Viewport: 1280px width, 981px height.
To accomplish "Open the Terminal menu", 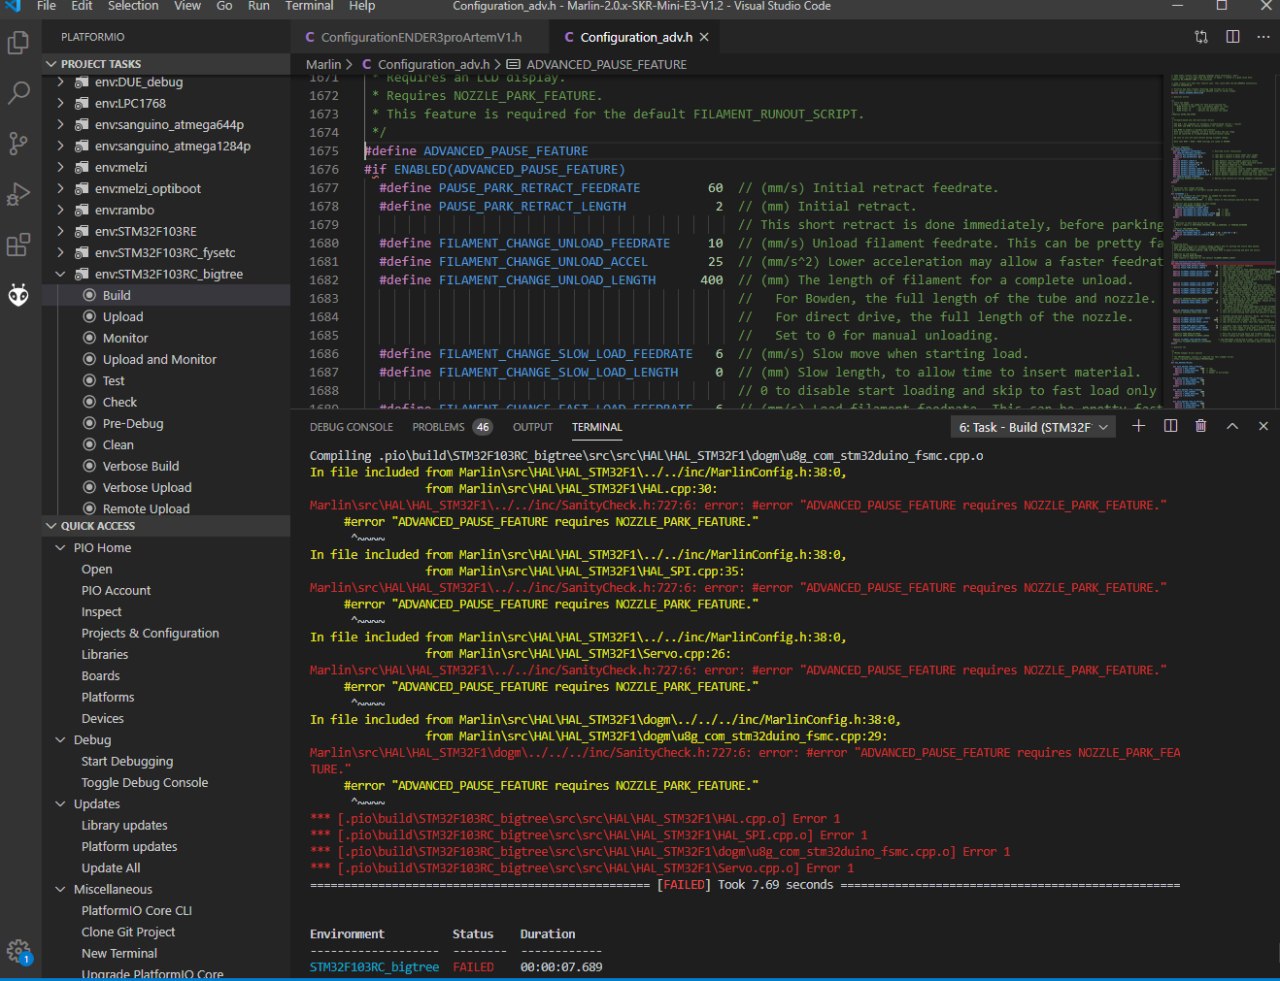I will coord(309,6).
